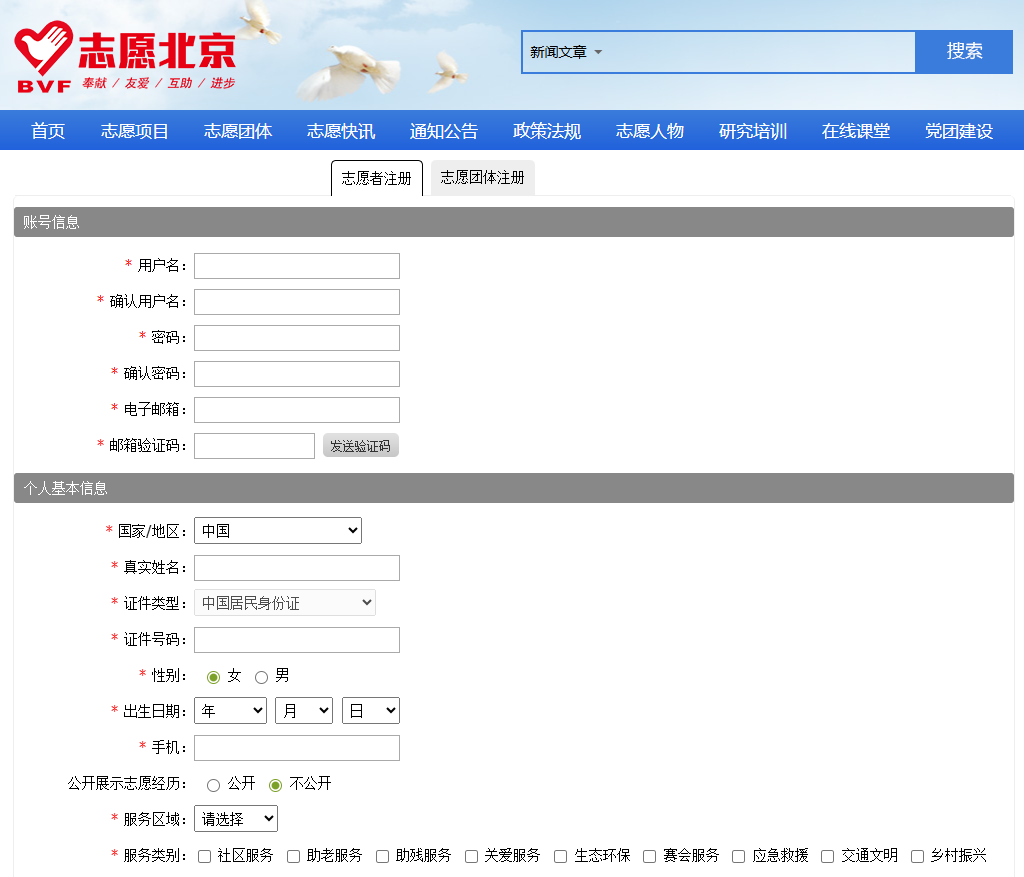The image size is (1024, 877).
Task: Check the 社区服务 checkbox
Action: [x=205, y=856]
